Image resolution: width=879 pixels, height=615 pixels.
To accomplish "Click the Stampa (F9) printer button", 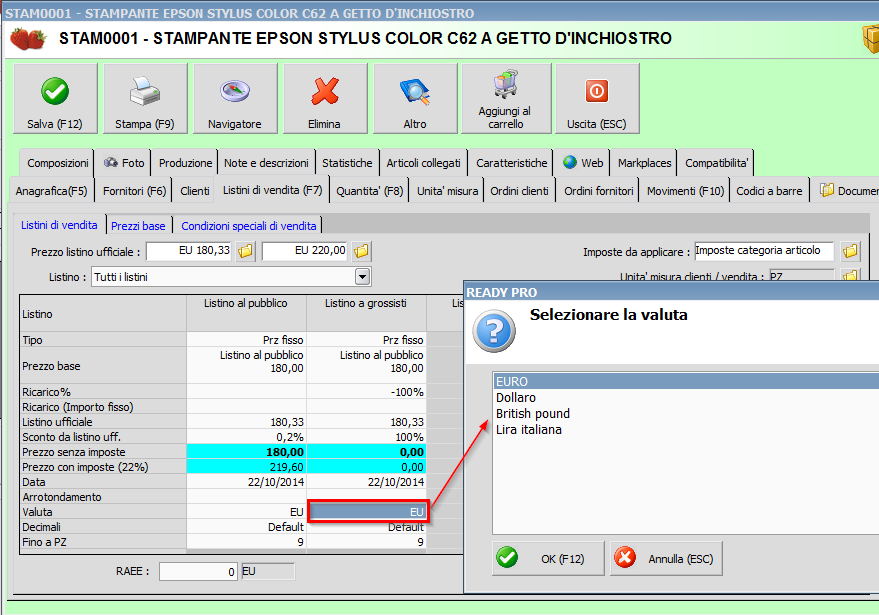I will 145,99.
